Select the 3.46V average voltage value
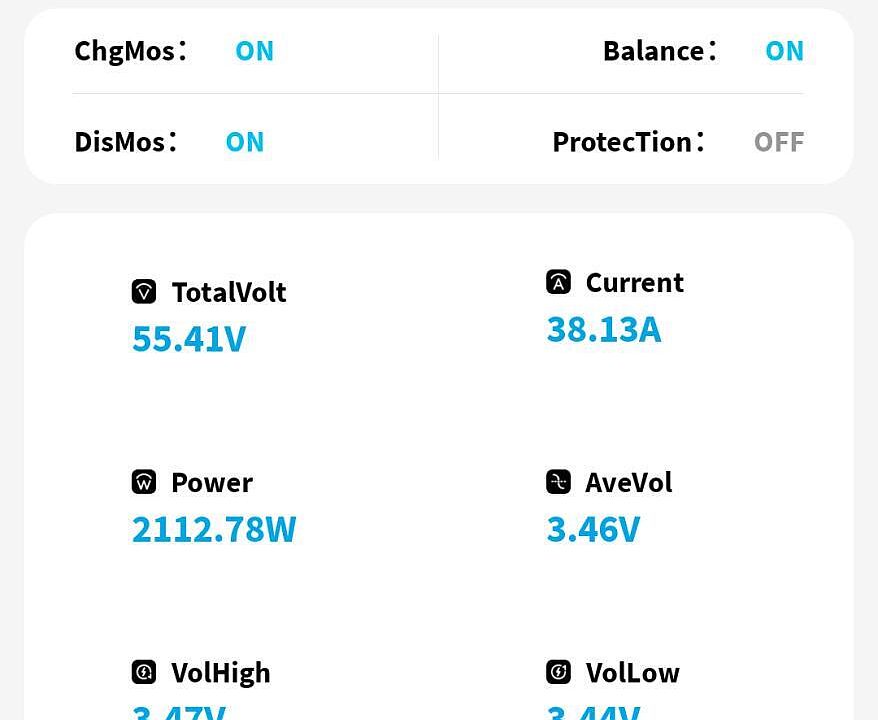The height and width of the screenshot is (720, 878). pos(593,529)
